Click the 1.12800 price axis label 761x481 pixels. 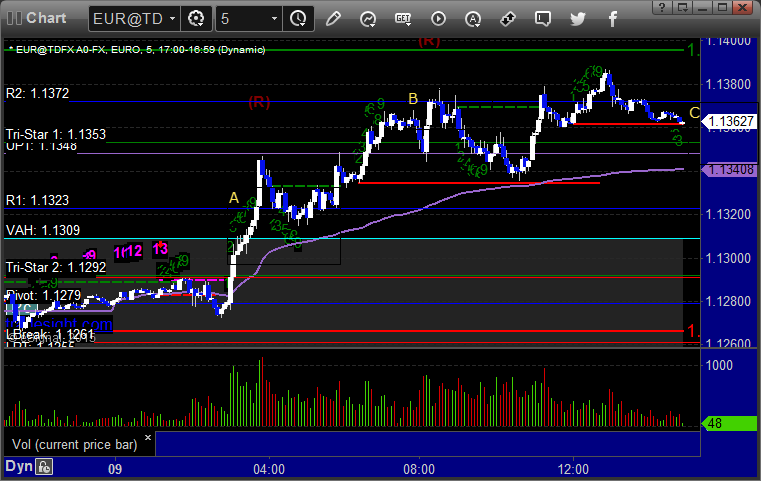point(728,301)
